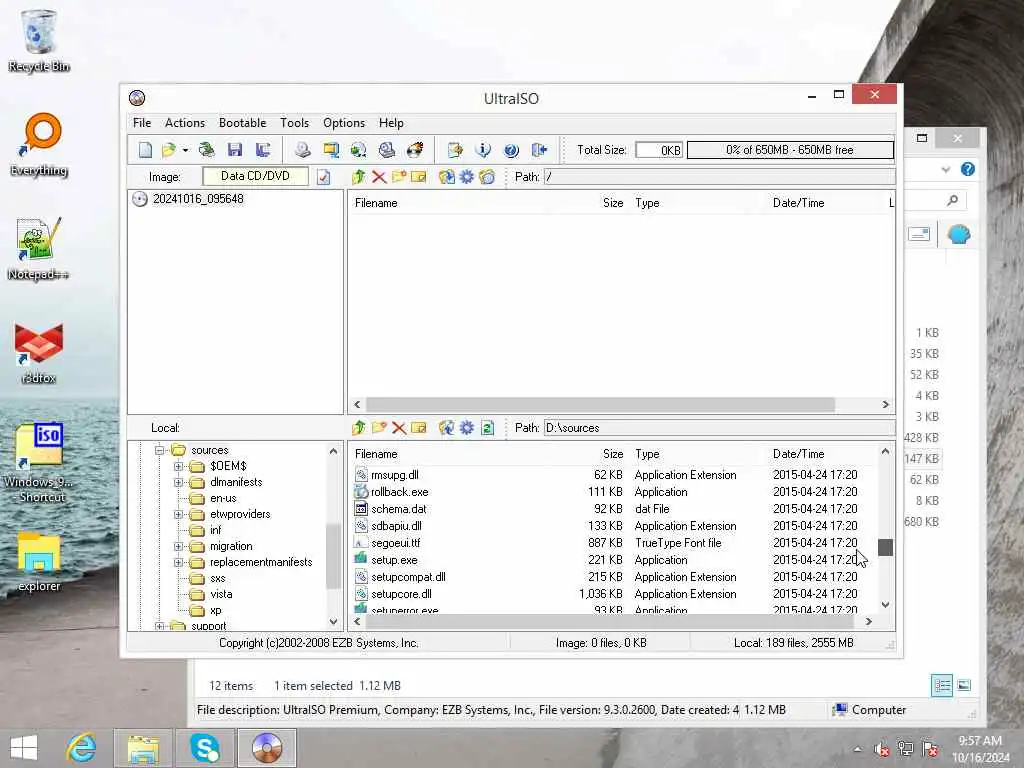This screenshot has width=1024, height=768.
Task: Expand the etwproviders folder node
Action: pyautogui.click(x=178, y=514)
